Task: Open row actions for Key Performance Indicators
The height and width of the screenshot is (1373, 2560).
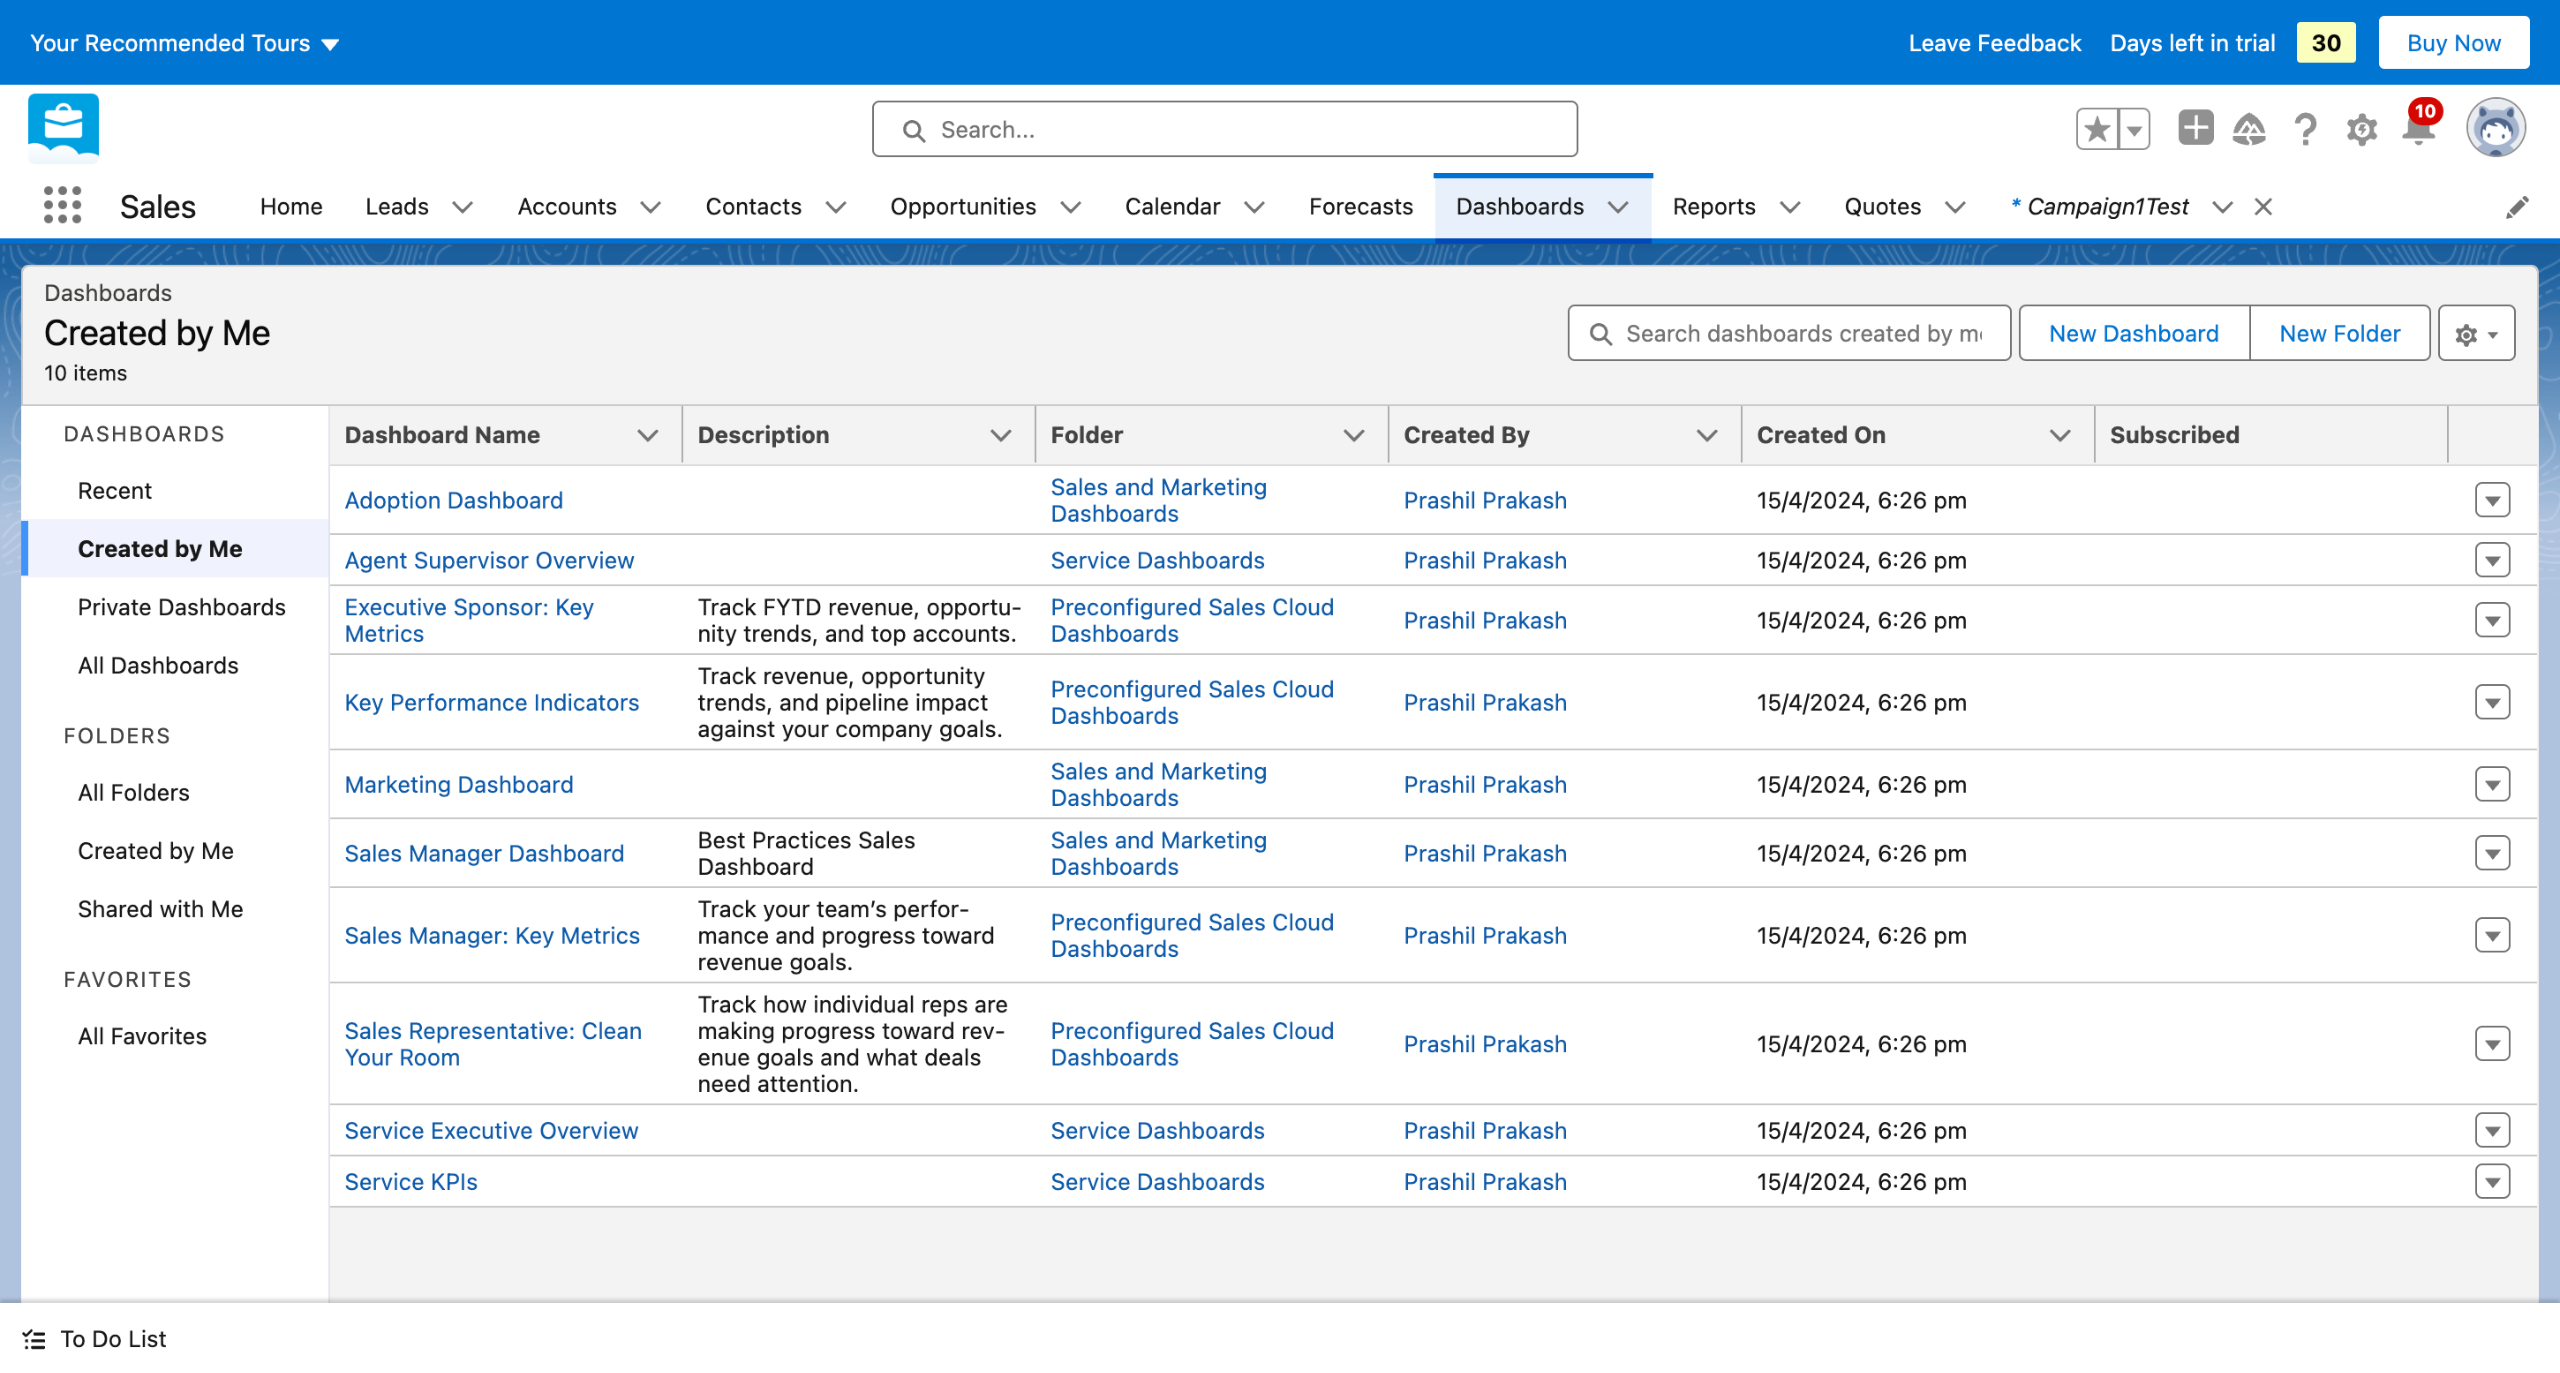Action: pos(2492,702)
